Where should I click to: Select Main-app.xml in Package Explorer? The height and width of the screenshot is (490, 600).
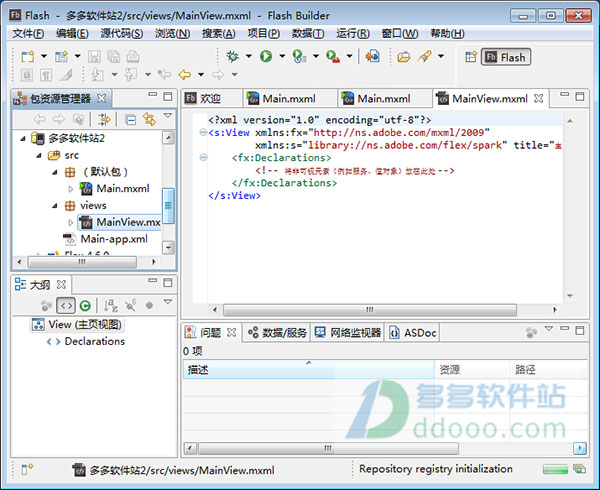point(114,239)
